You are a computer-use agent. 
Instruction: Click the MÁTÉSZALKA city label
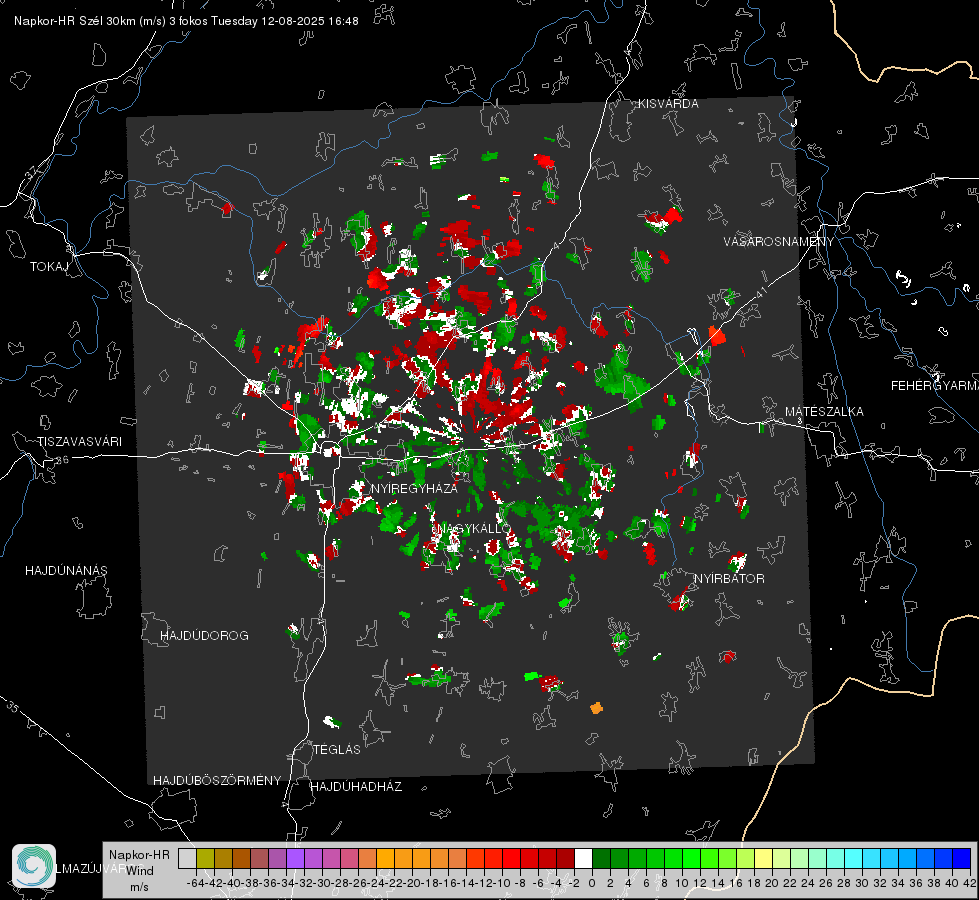824,412
